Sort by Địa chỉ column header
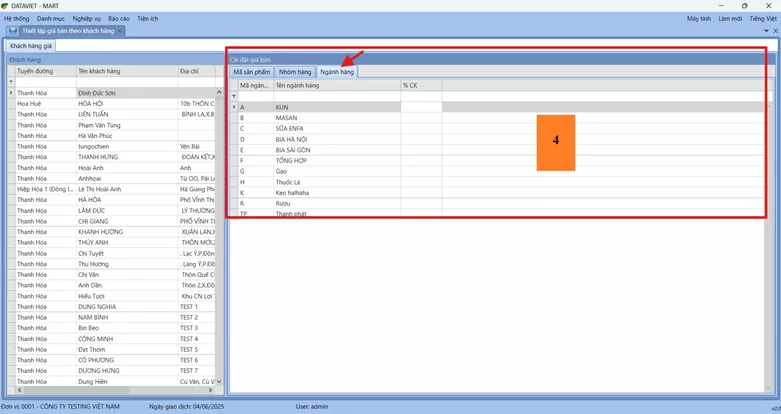Screen dimensions: 781x414 click(196, 71)
